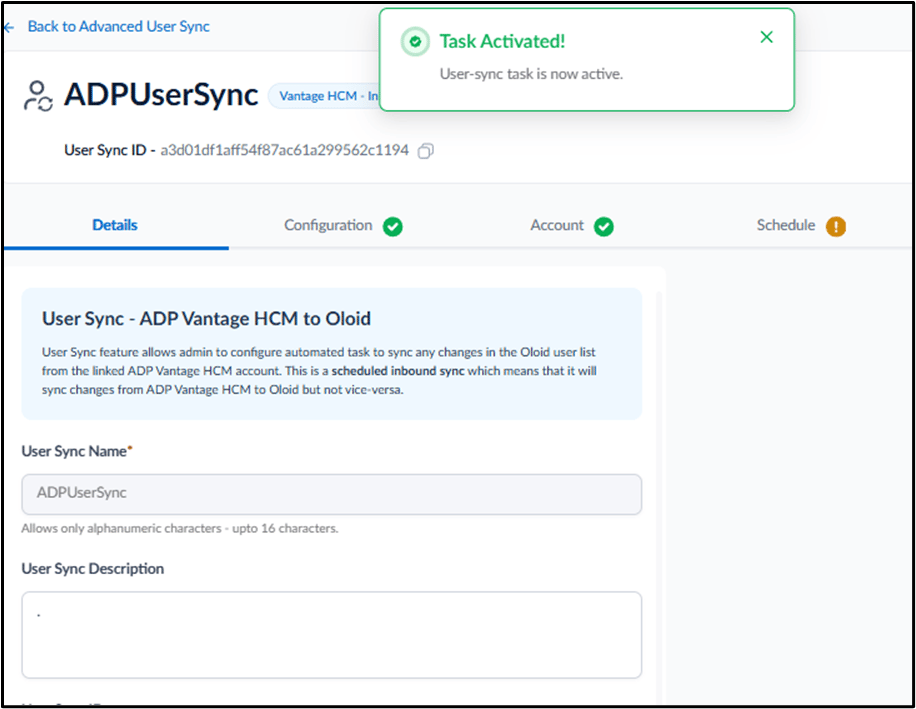Image resolution: width=916 pixels, height=709 pixels.
Task: Click 'User-sync task is now active.' message
Action: [531, 74]
